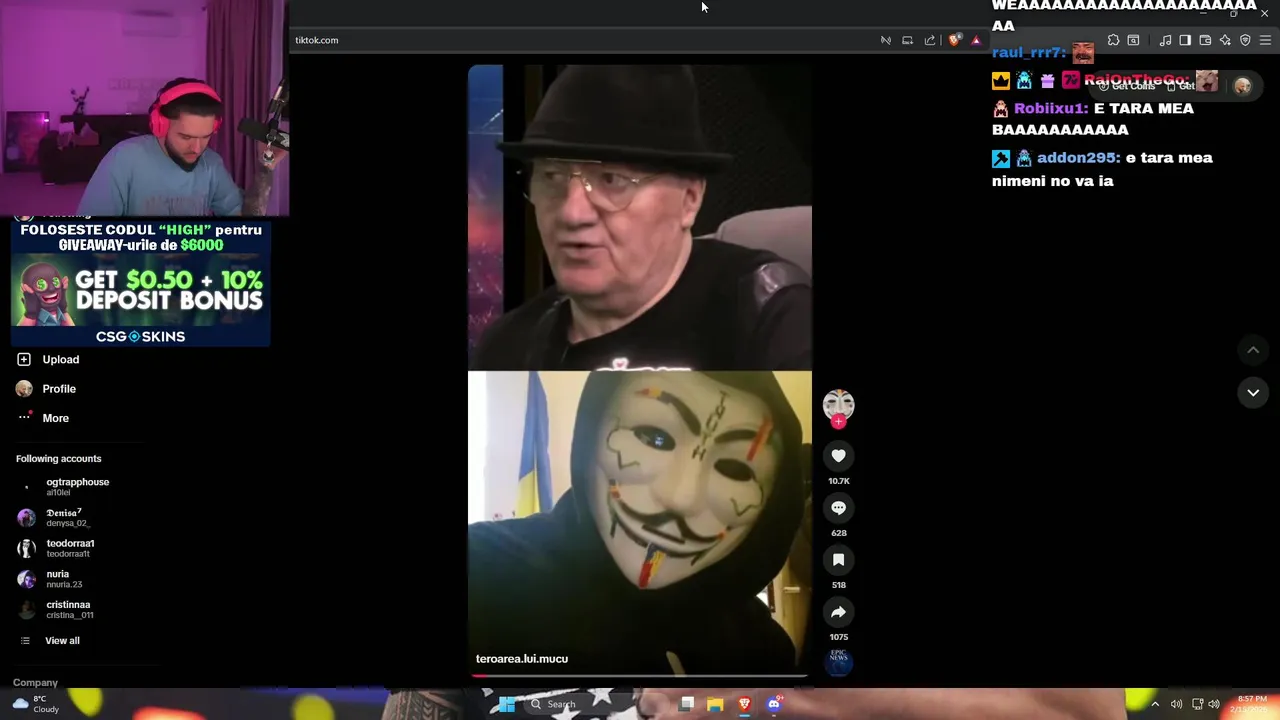Open the browser hamburger main menu
Image resolution: width=1280 pixels, height=720 pixels.
[x=1265, y=40]
